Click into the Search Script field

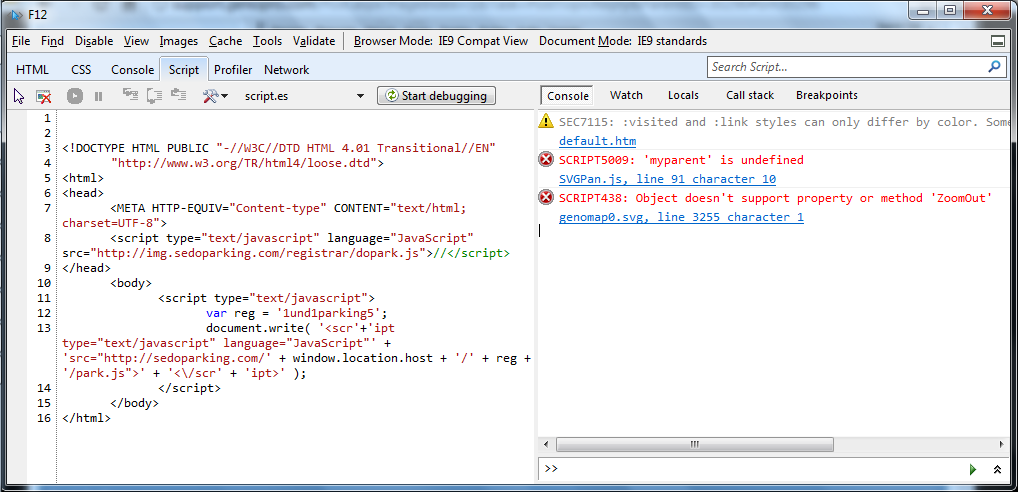847,67
